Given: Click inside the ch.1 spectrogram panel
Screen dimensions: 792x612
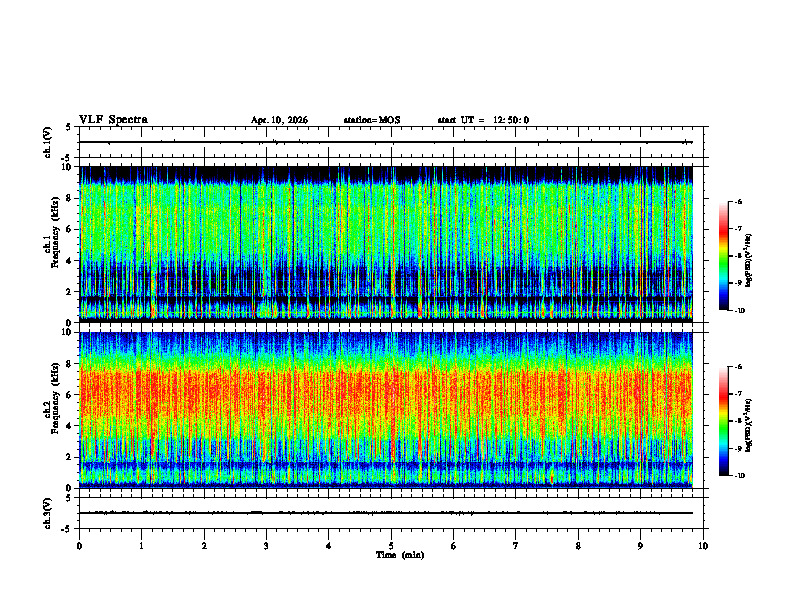Looking at the screenshot, I should click(x=386, y=244).
